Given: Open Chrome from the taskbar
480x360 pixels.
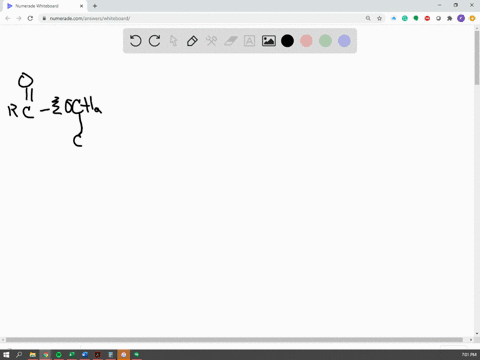Looking at the screenshot, I should pyautogui.click(x=46, y=355).
